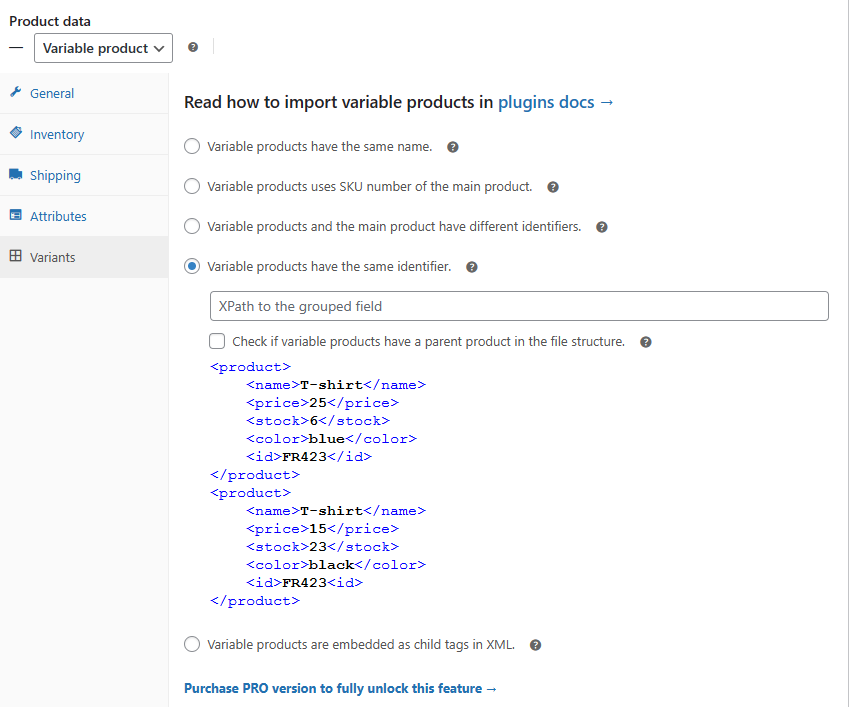Select 'uses SKU number of the main product' radio

[192, 187]
